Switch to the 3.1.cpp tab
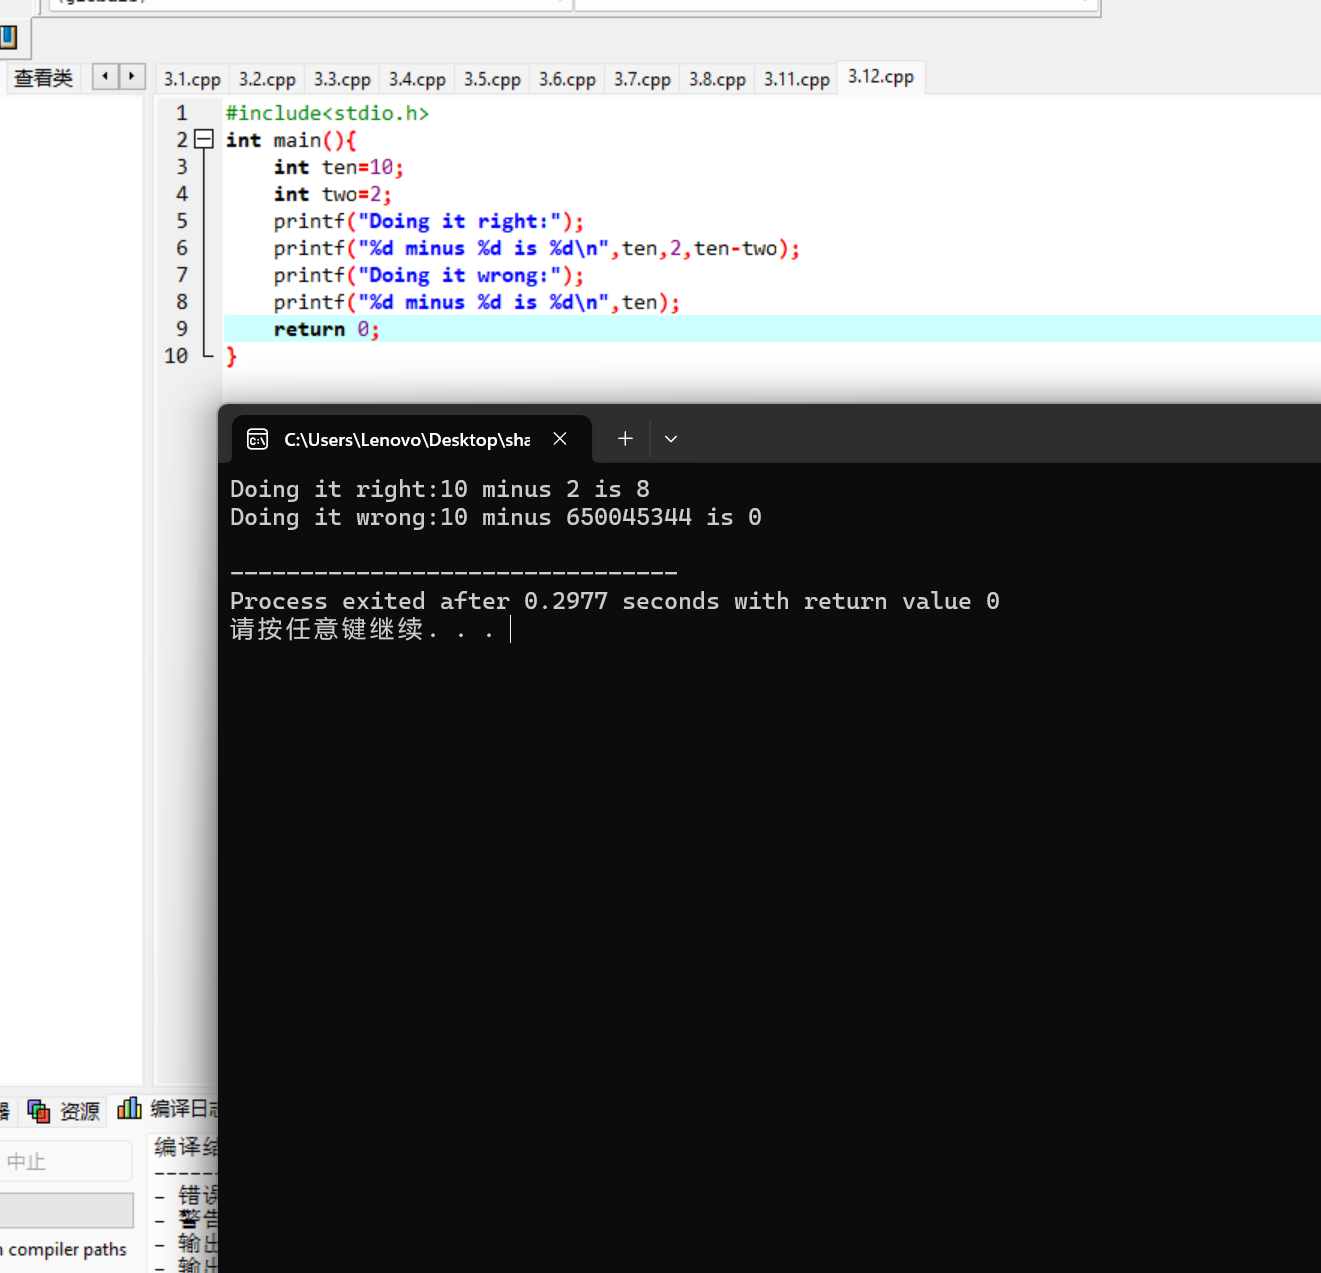 [x=192, y=79]
